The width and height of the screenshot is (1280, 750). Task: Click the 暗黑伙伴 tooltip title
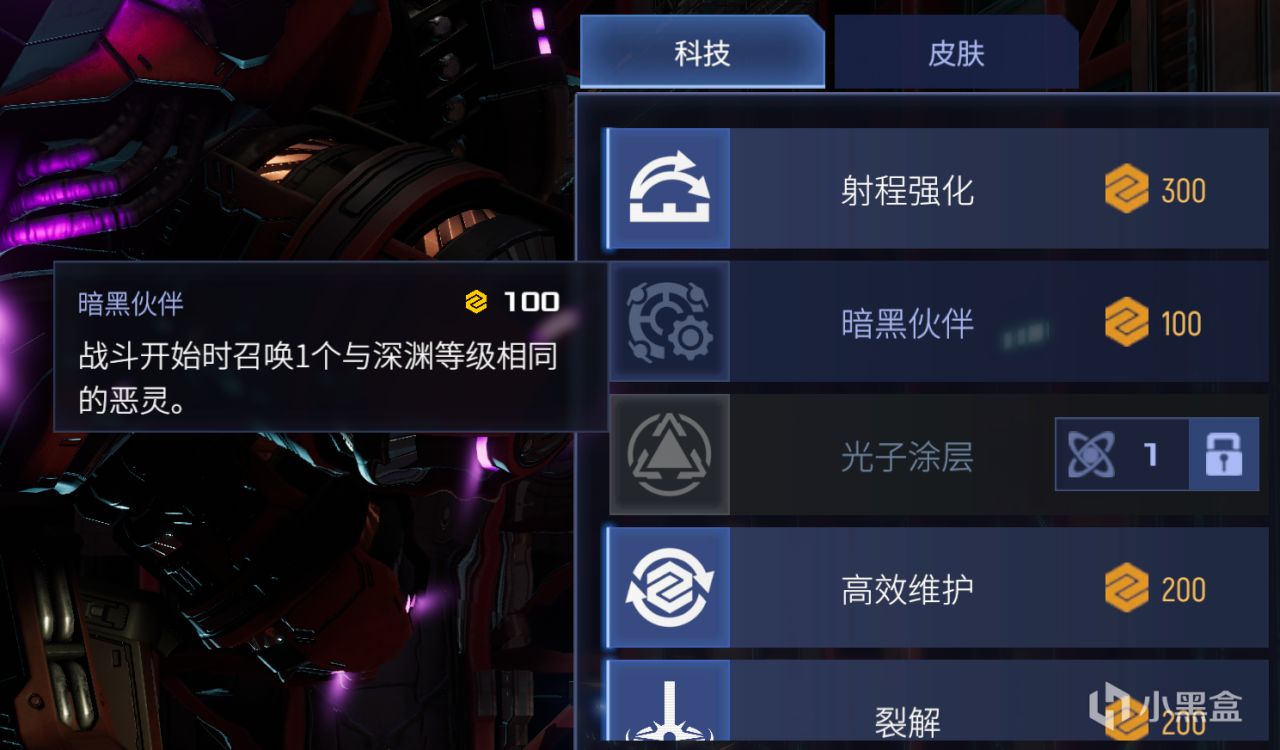(131, 303)
